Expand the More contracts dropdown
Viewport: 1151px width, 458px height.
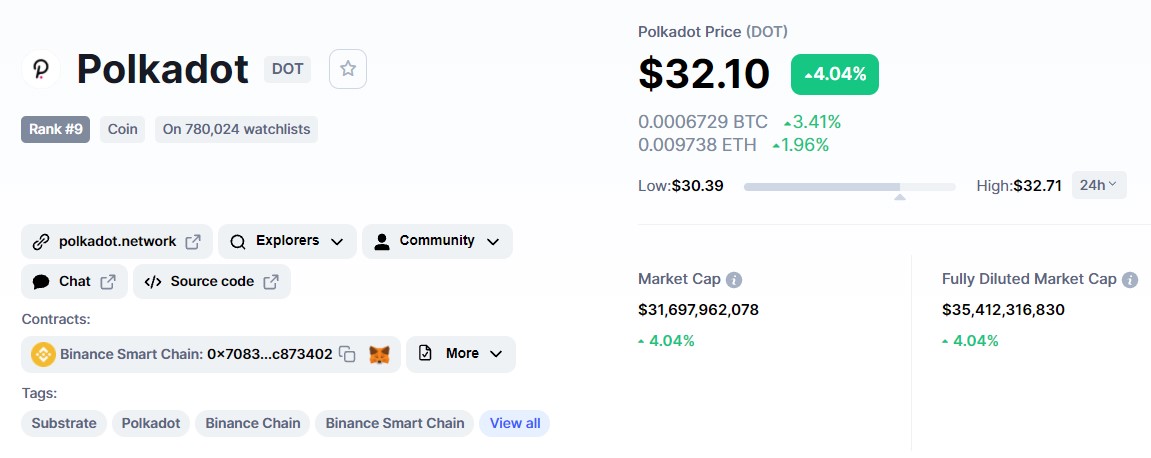coord(461,354)
